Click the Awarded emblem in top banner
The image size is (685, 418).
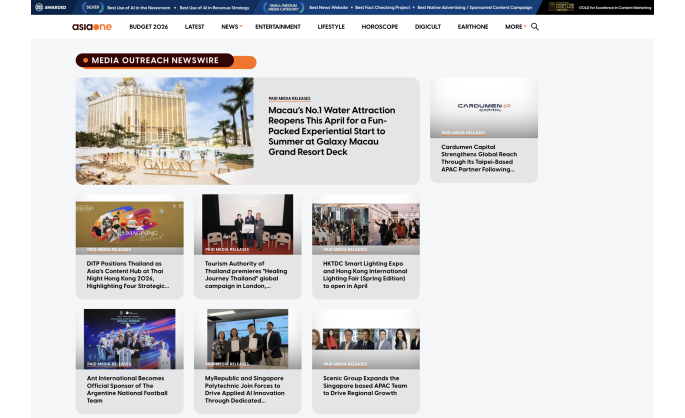[51, 7]
